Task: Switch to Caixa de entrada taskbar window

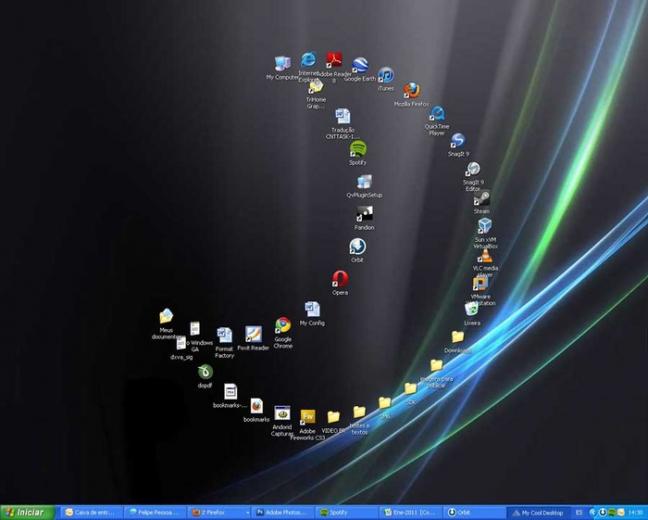Action: [x=92, y=513]
